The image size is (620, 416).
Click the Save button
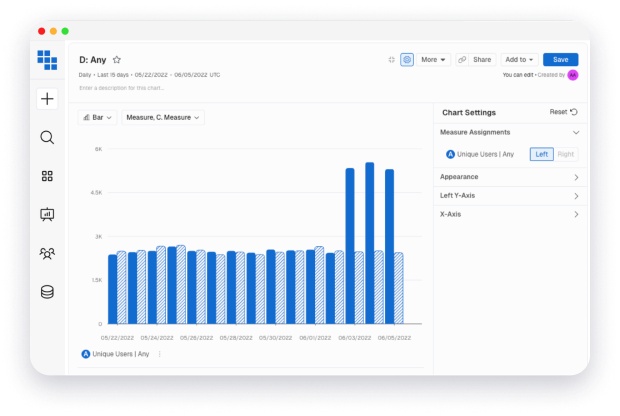(x=560, y=60)
